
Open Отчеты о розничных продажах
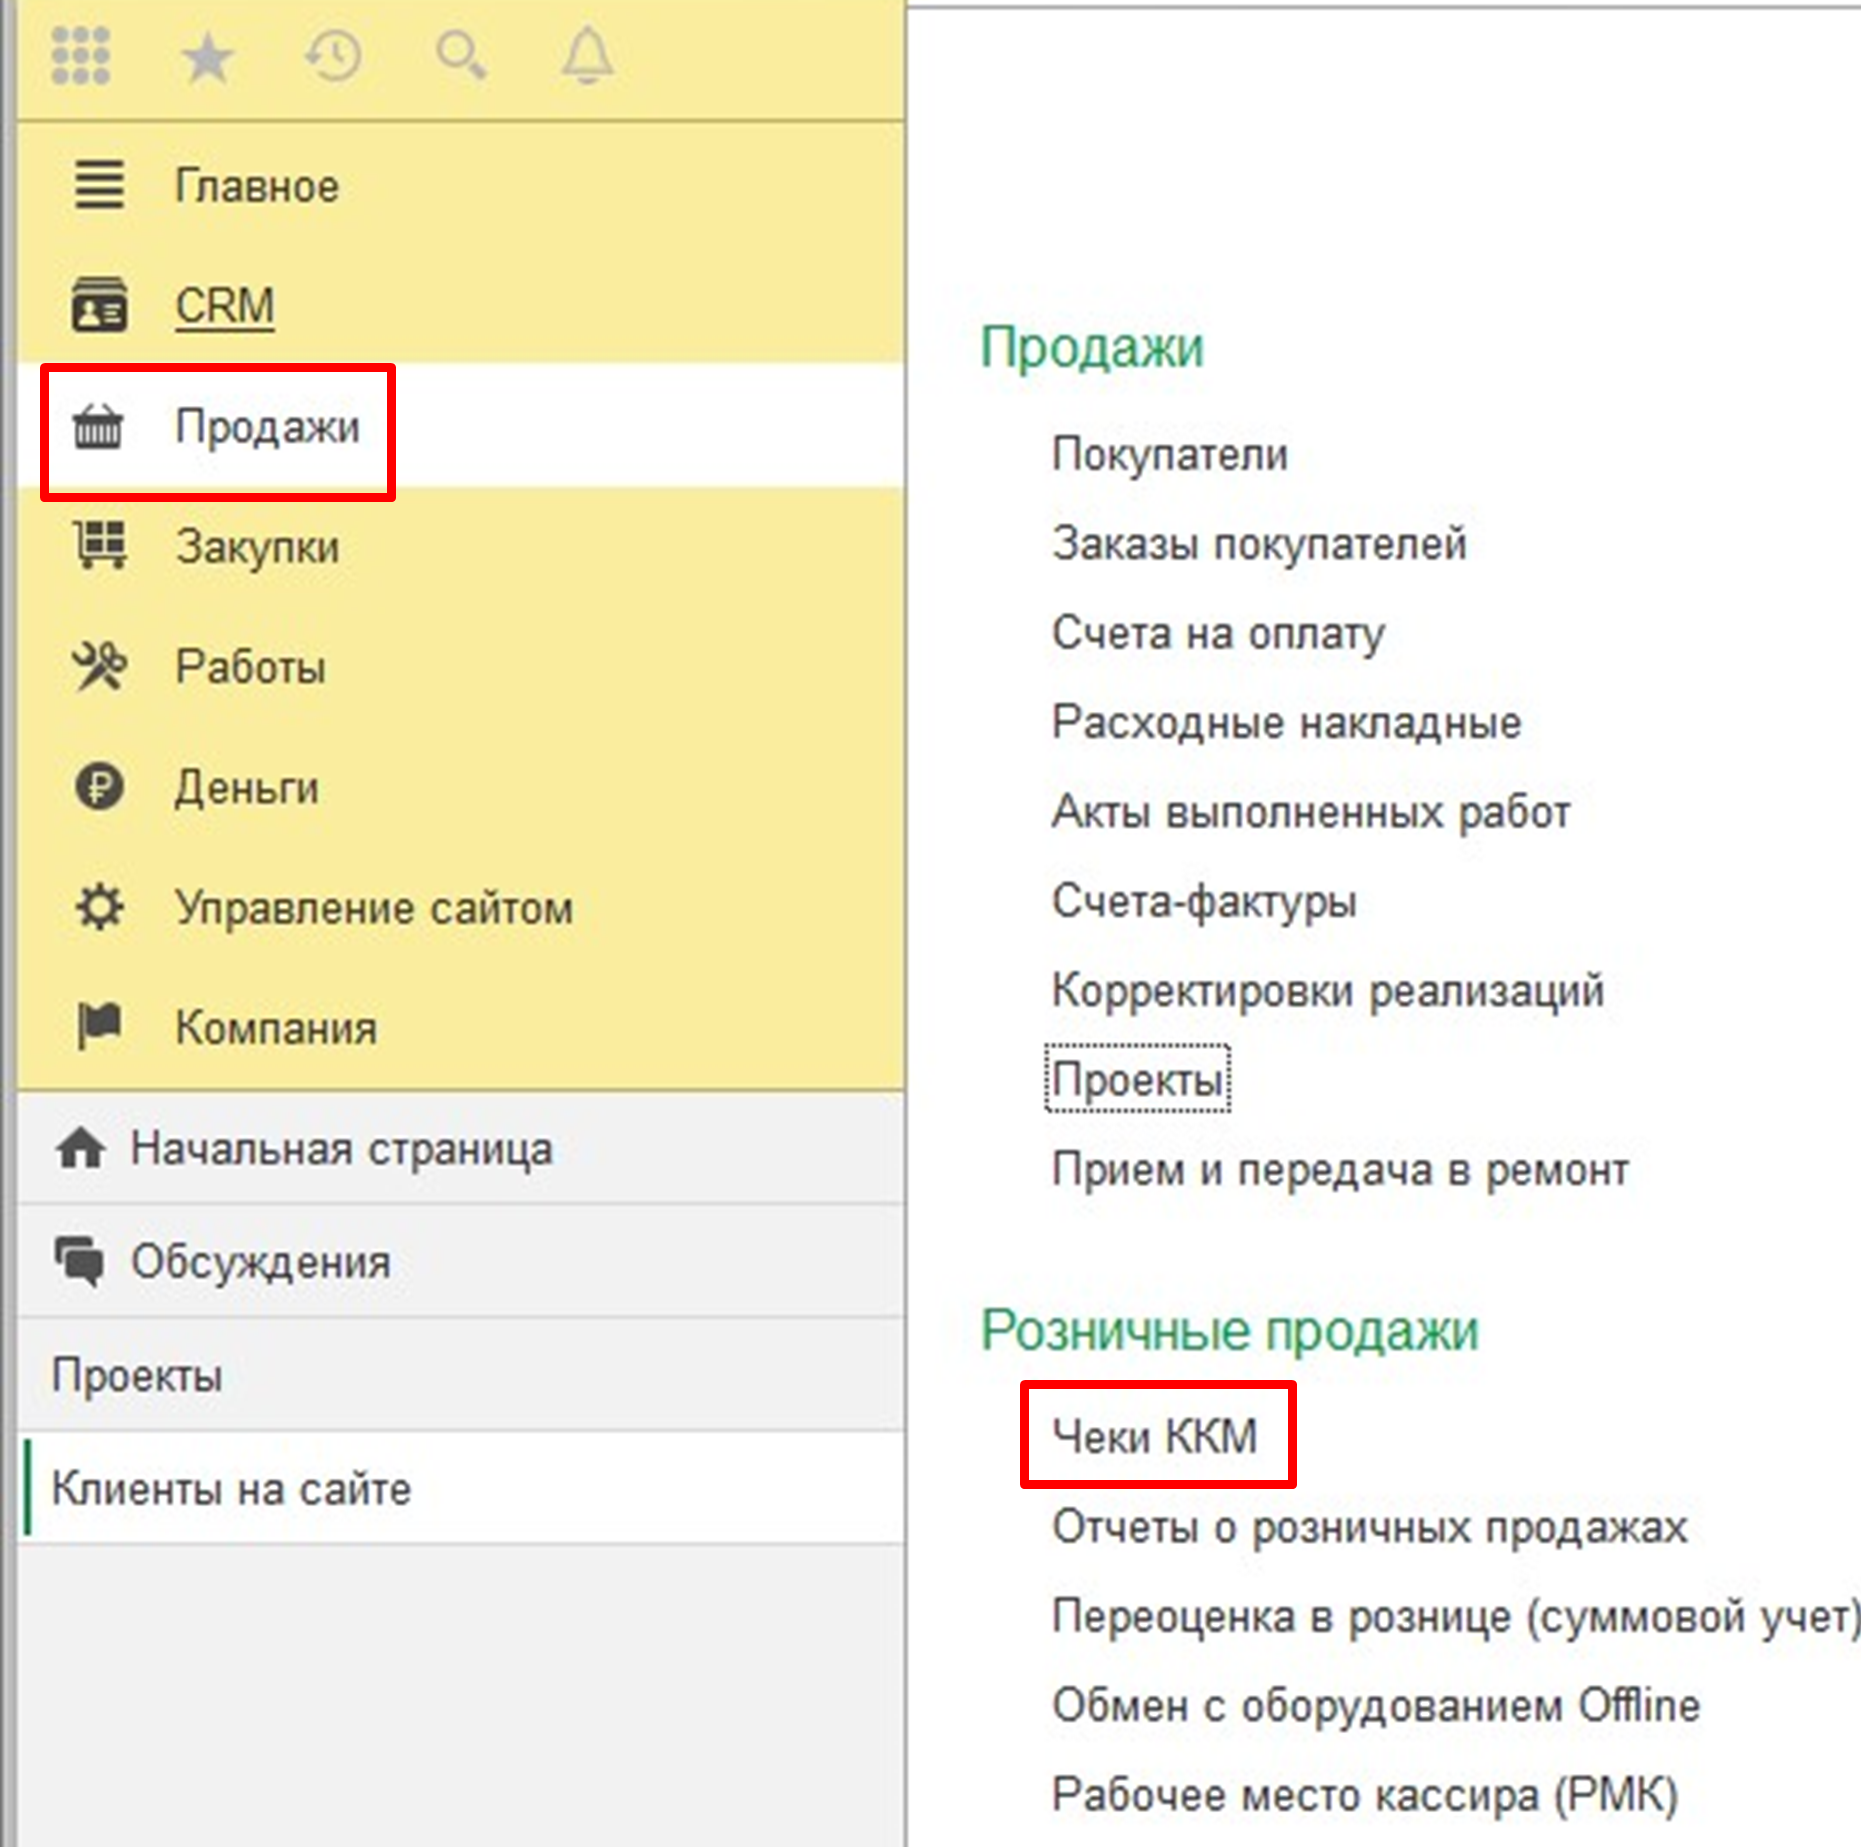click(x=1369, y=1527)
